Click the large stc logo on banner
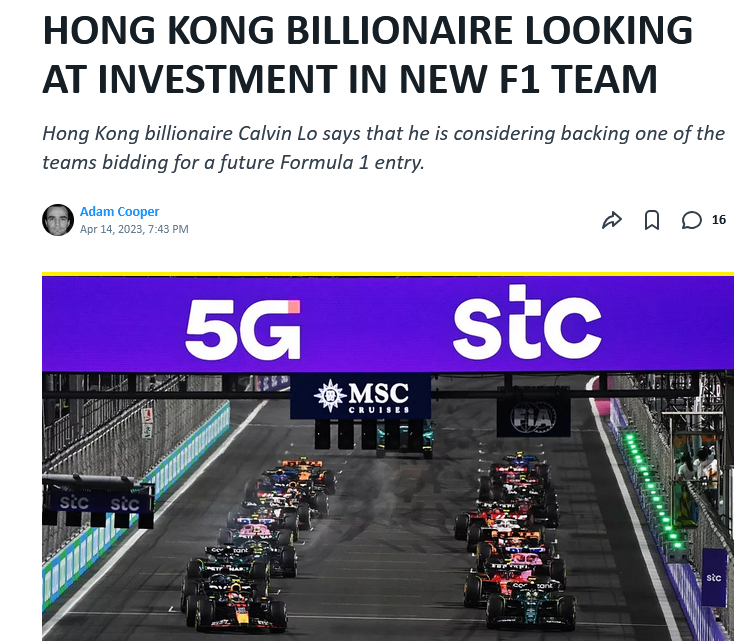 [x=527, y=322]
